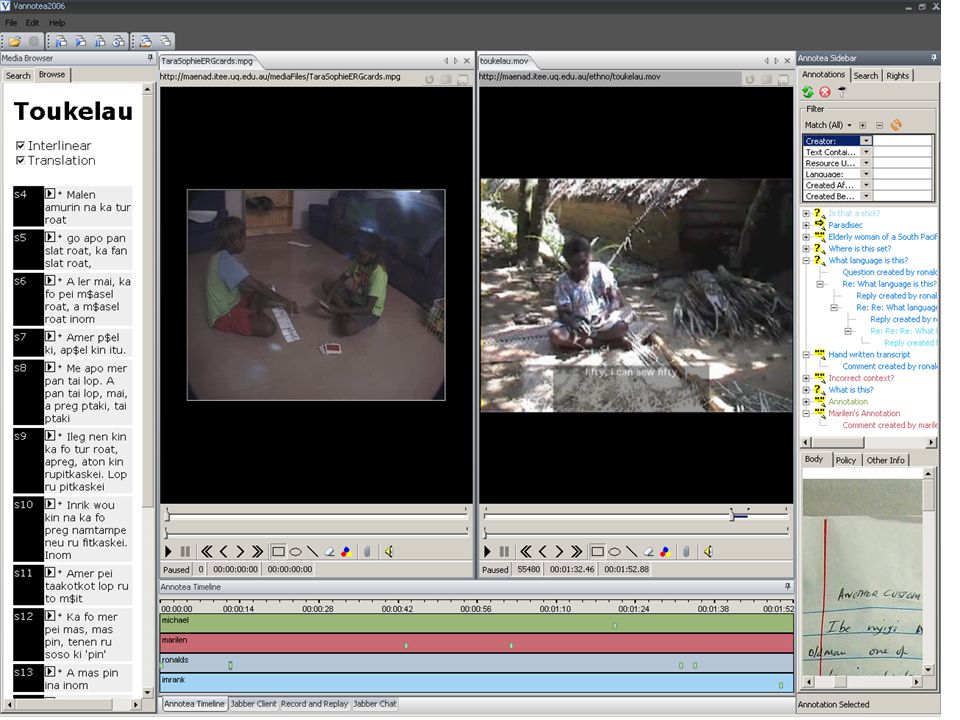Select line drawing tool in TaraSophieERGcards player
This screenshot has width=960, height=720.
(x=312, y=552)
